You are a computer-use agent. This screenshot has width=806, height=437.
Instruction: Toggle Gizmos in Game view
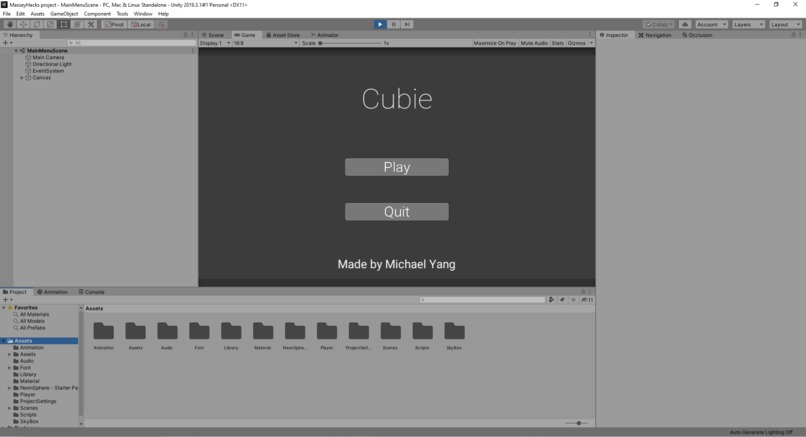coord(576,43)
